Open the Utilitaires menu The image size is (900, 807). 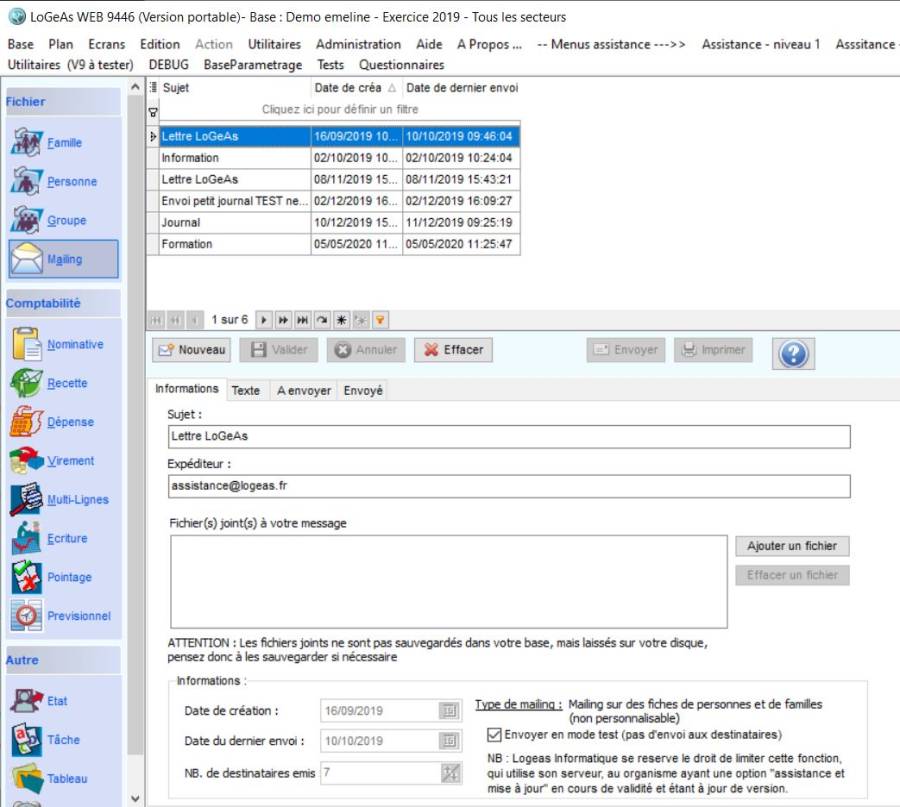click(274, 44)
